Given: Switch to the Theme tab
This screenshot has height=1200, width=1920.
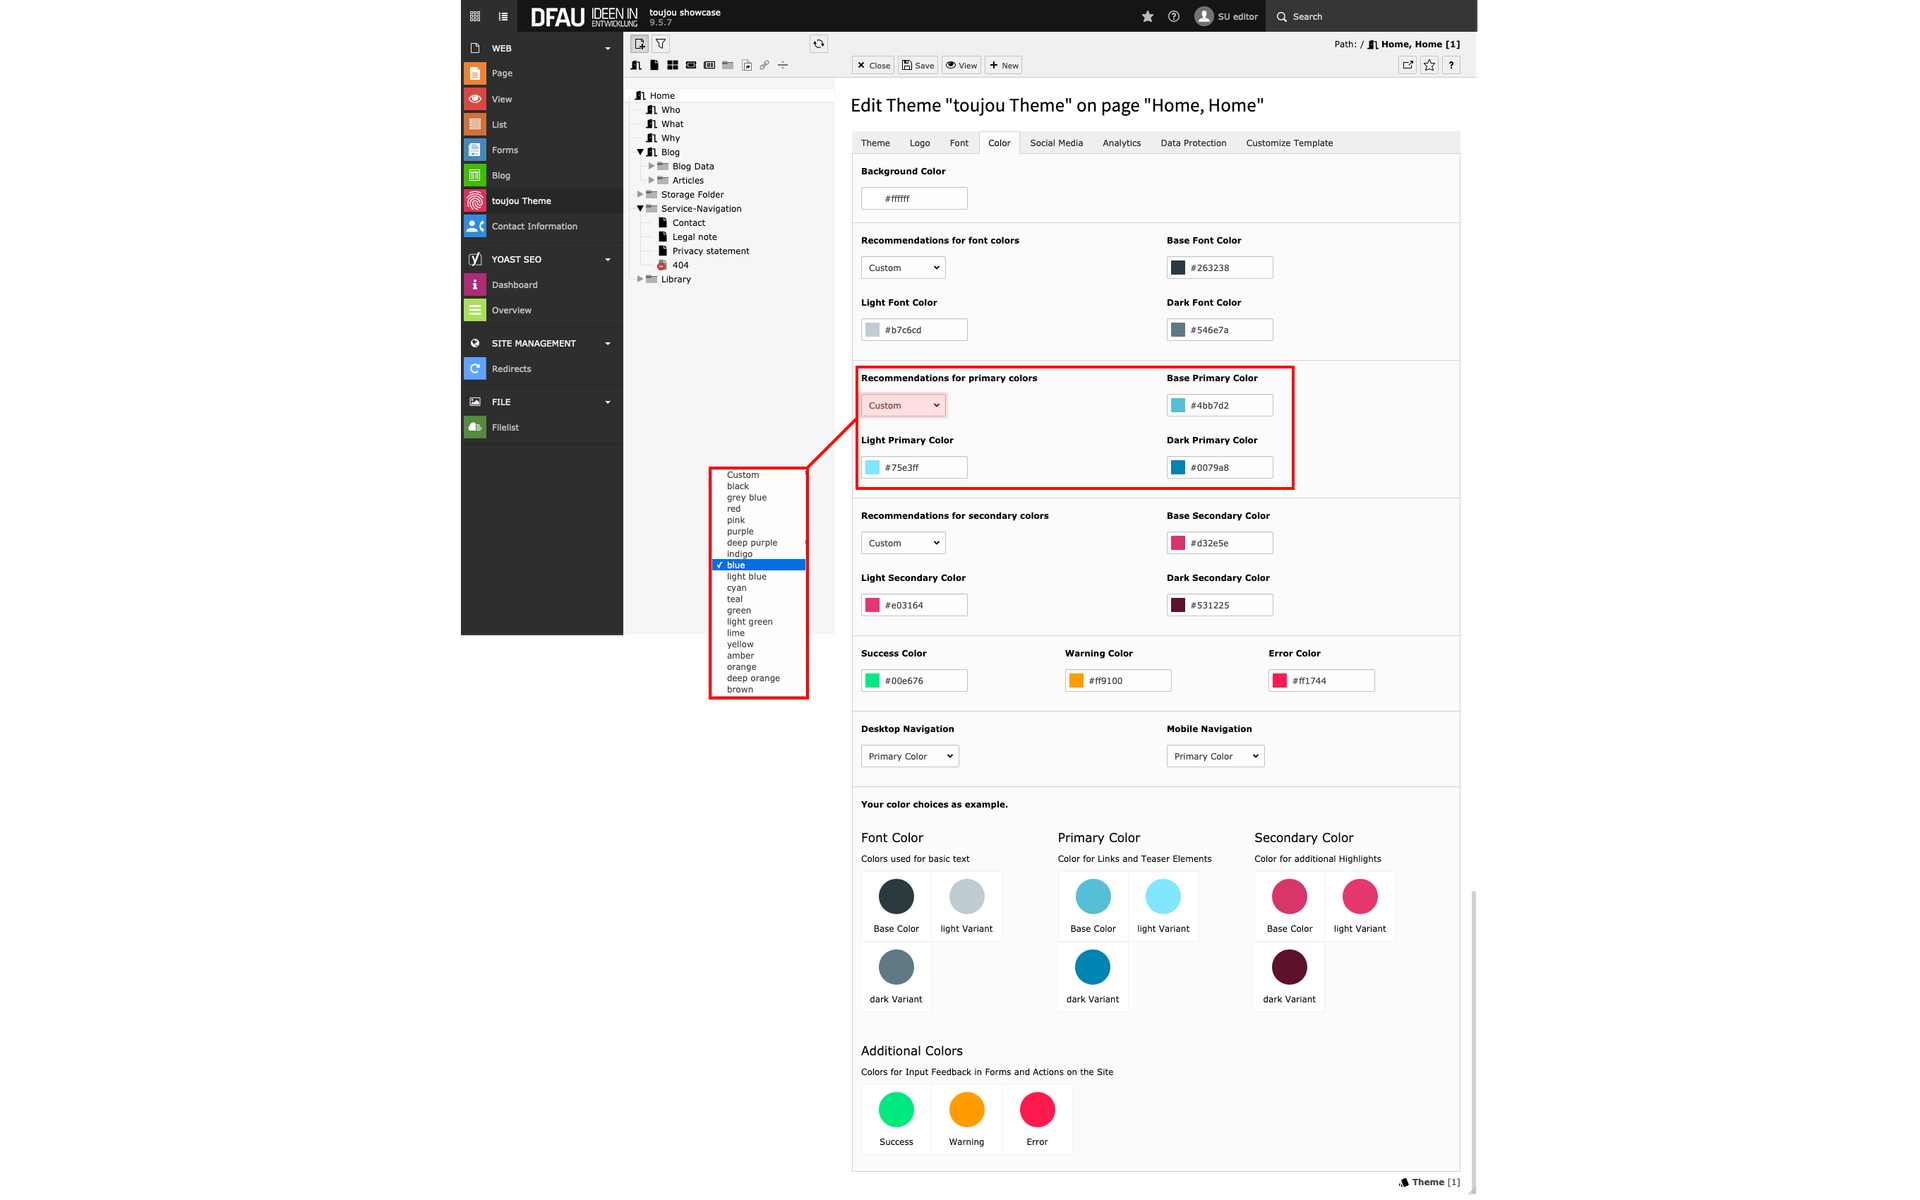Looking at the screenshot, I should click(x=875, y=143).
